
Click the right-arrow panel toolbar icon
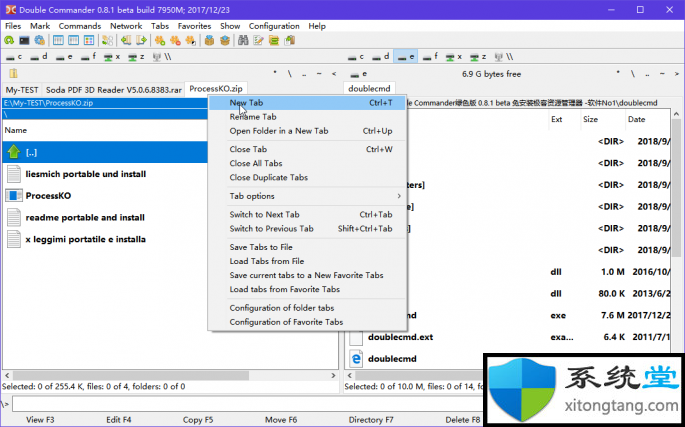pyautogui.click(x=141, y=41)
